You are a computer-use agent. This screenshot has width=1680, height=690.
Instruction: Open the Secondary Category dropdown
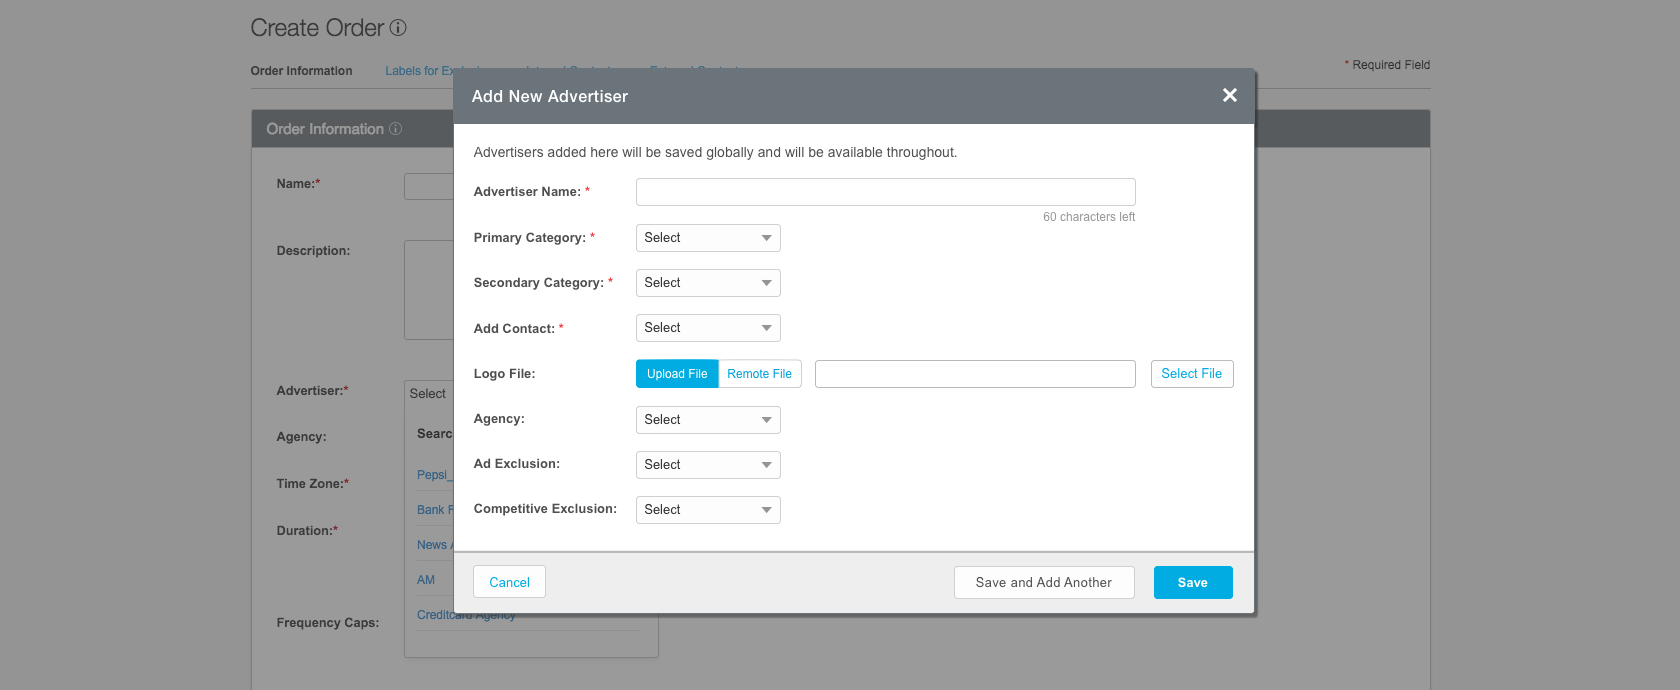point(707,283)
